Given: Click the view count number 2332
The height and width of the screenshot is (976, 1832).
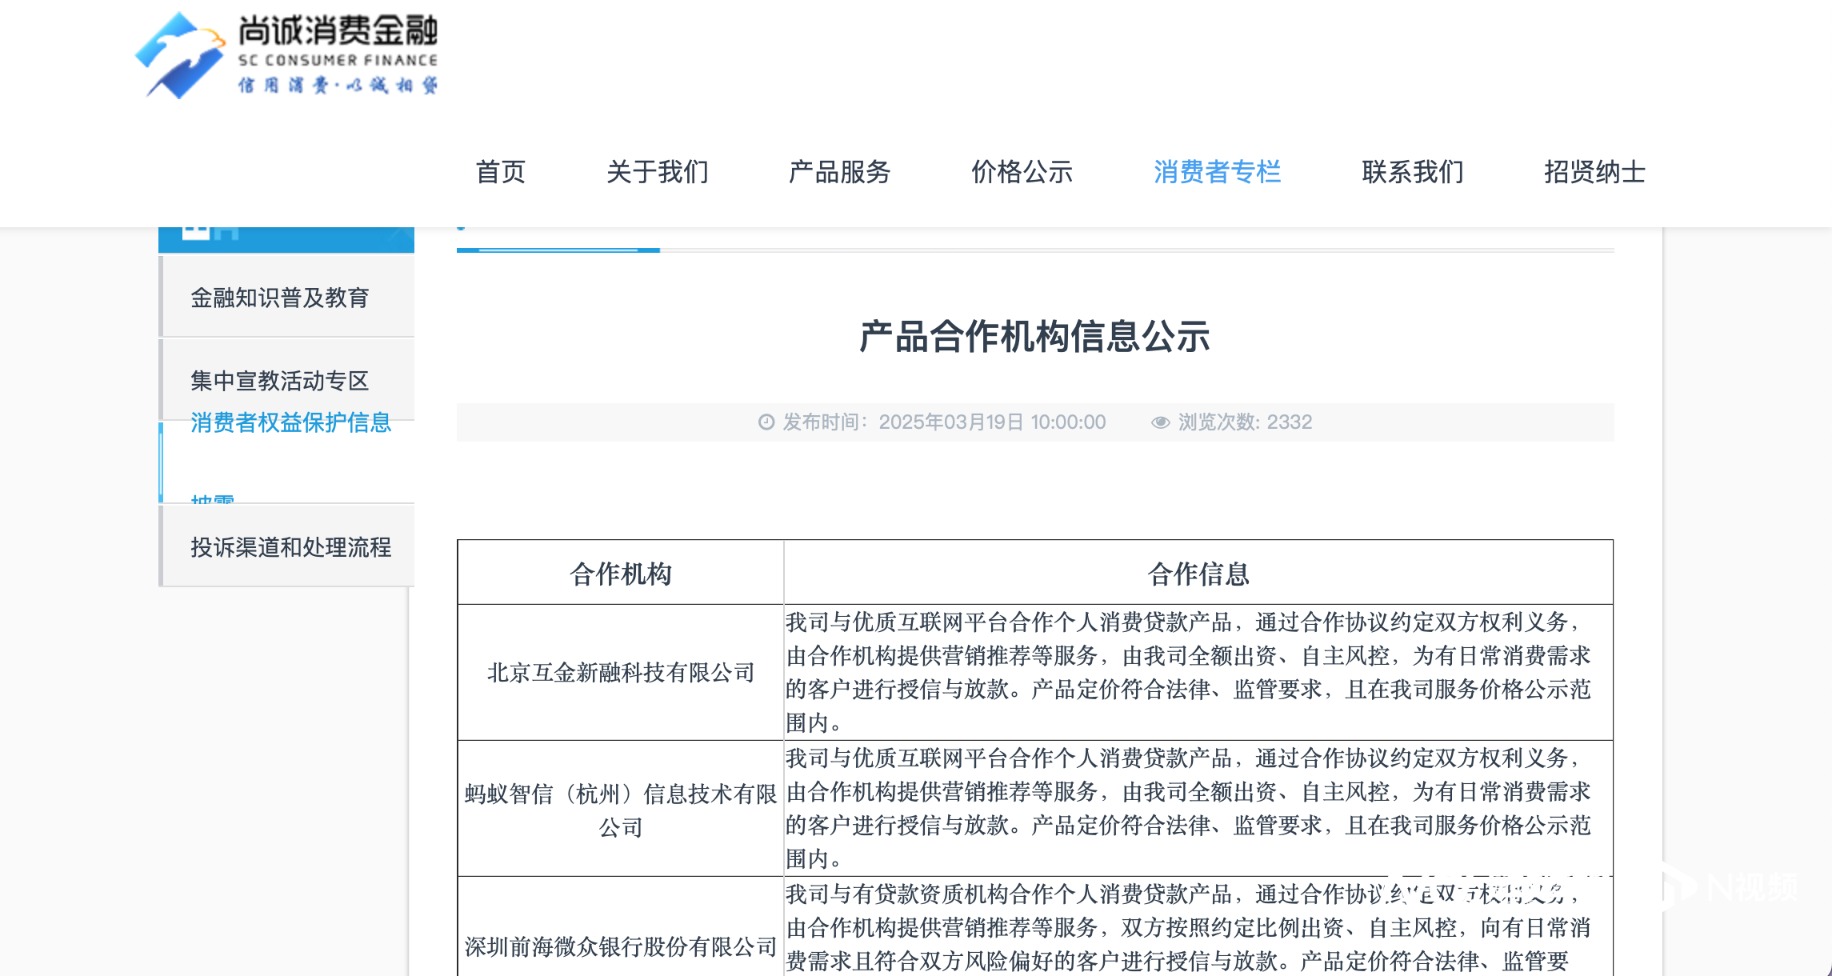Looking at the screenshot, I should [1290, 422].
